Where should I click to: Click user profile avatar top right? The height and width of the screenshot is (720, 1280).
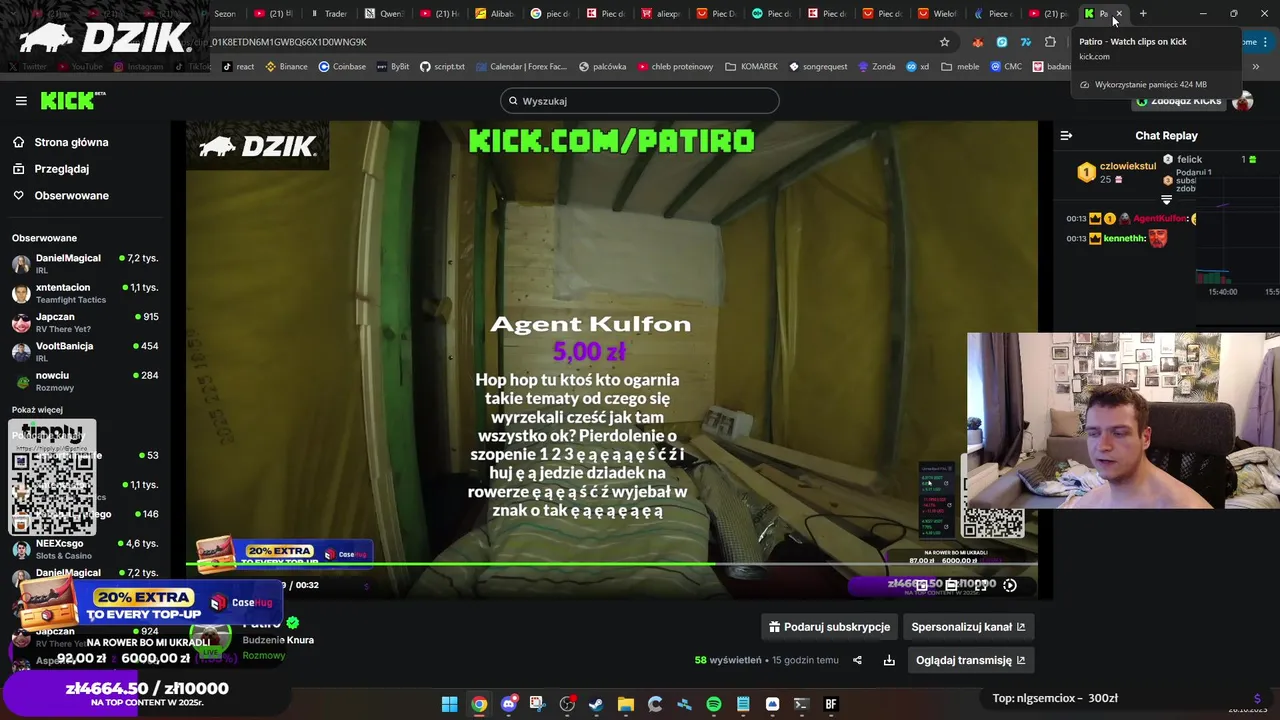(x=1243, y=101)
